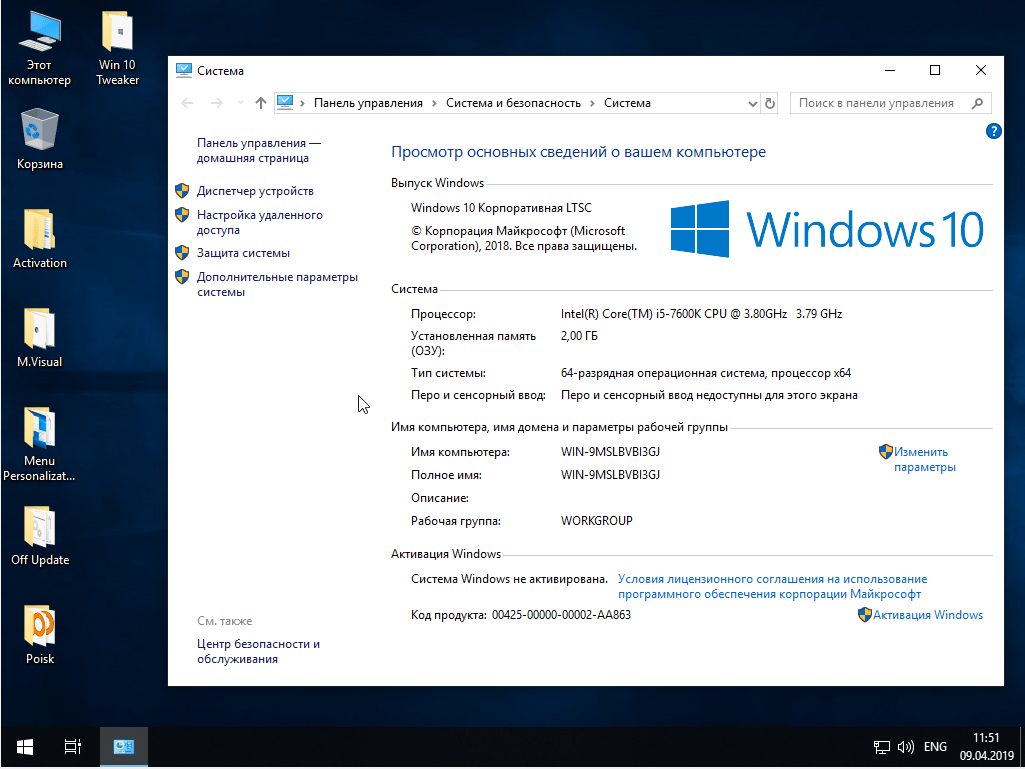Viewport: 1025px width, 769px height.
Task: Click the Intel Core i5-7600K processor text
Action: coord(701,314)
